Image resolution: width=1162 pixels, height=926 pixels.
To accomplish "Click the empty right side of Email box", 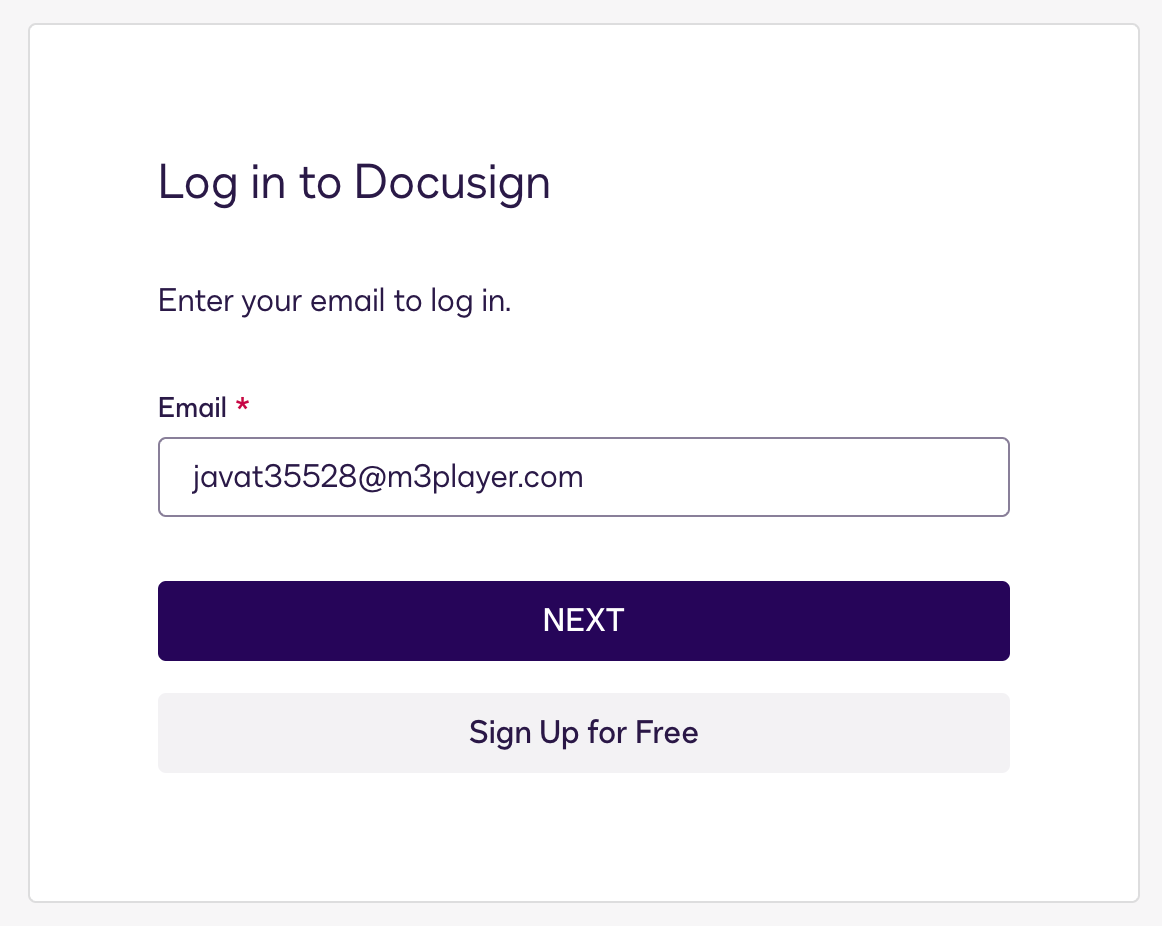I will point(797,477).
